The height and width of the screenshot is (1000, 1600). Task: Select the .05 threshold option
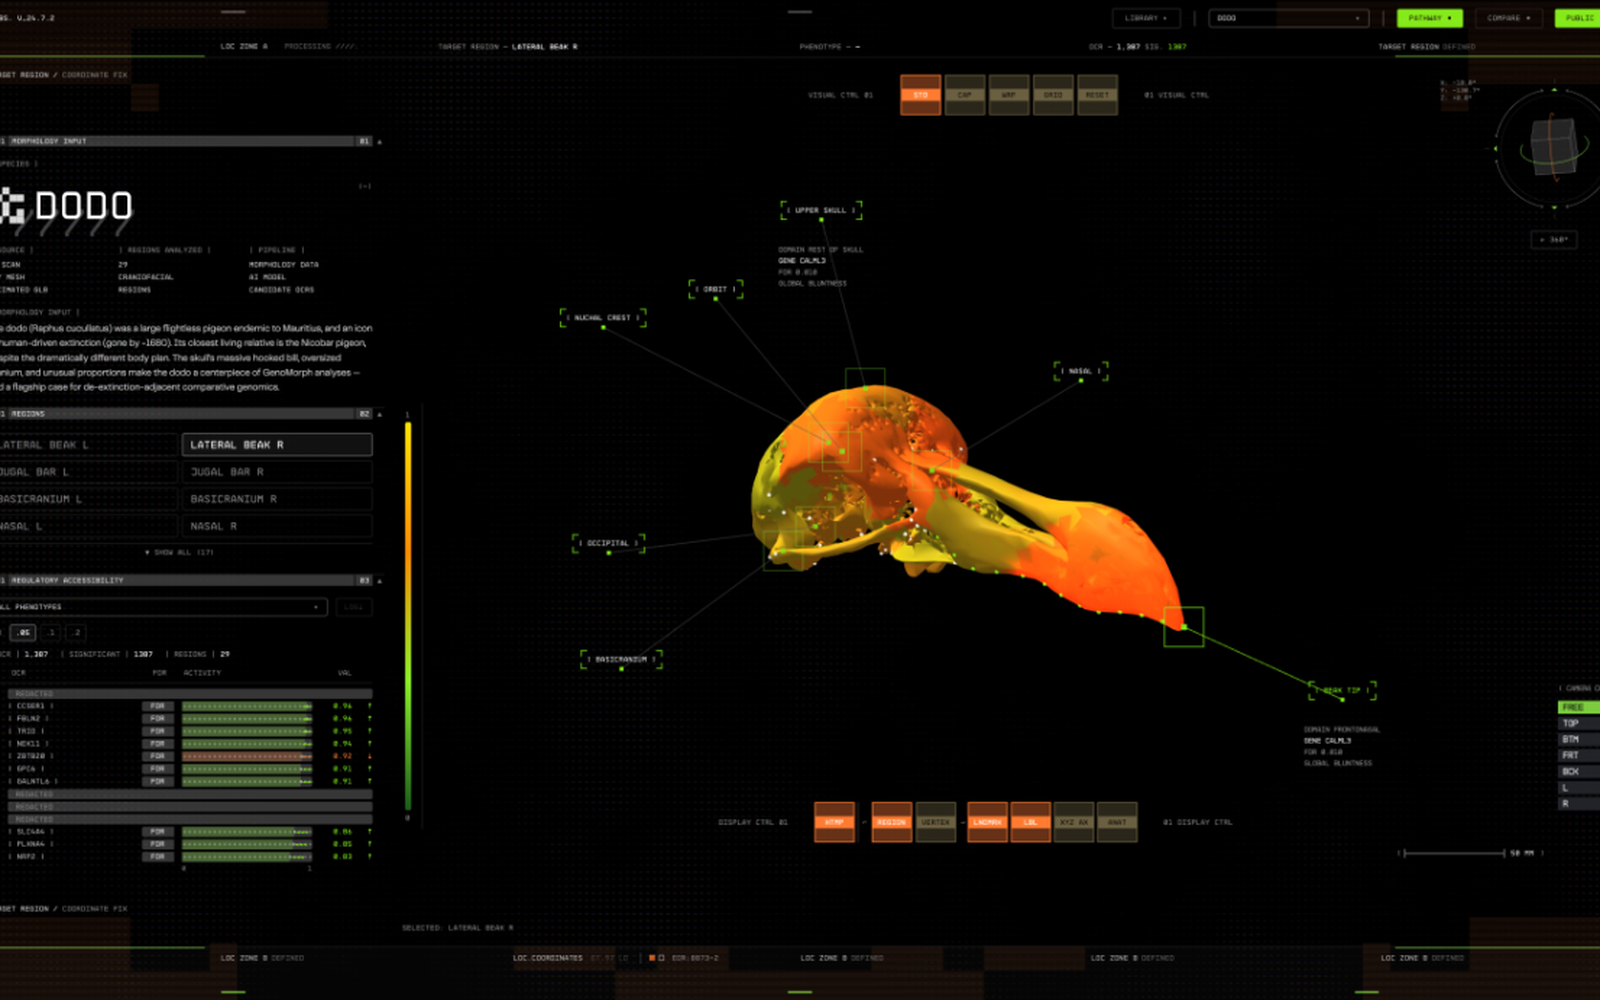tap(24, 632)
